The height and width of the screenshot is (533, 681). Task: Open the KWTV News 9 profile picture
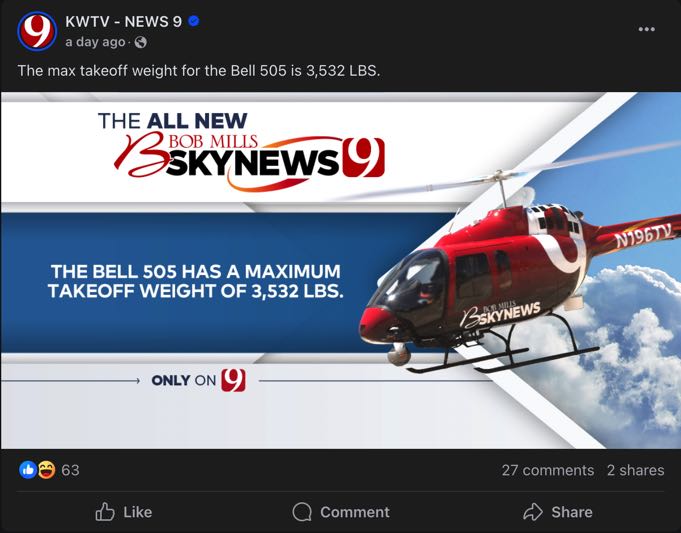pyautogui.click(x=37, y=31)
